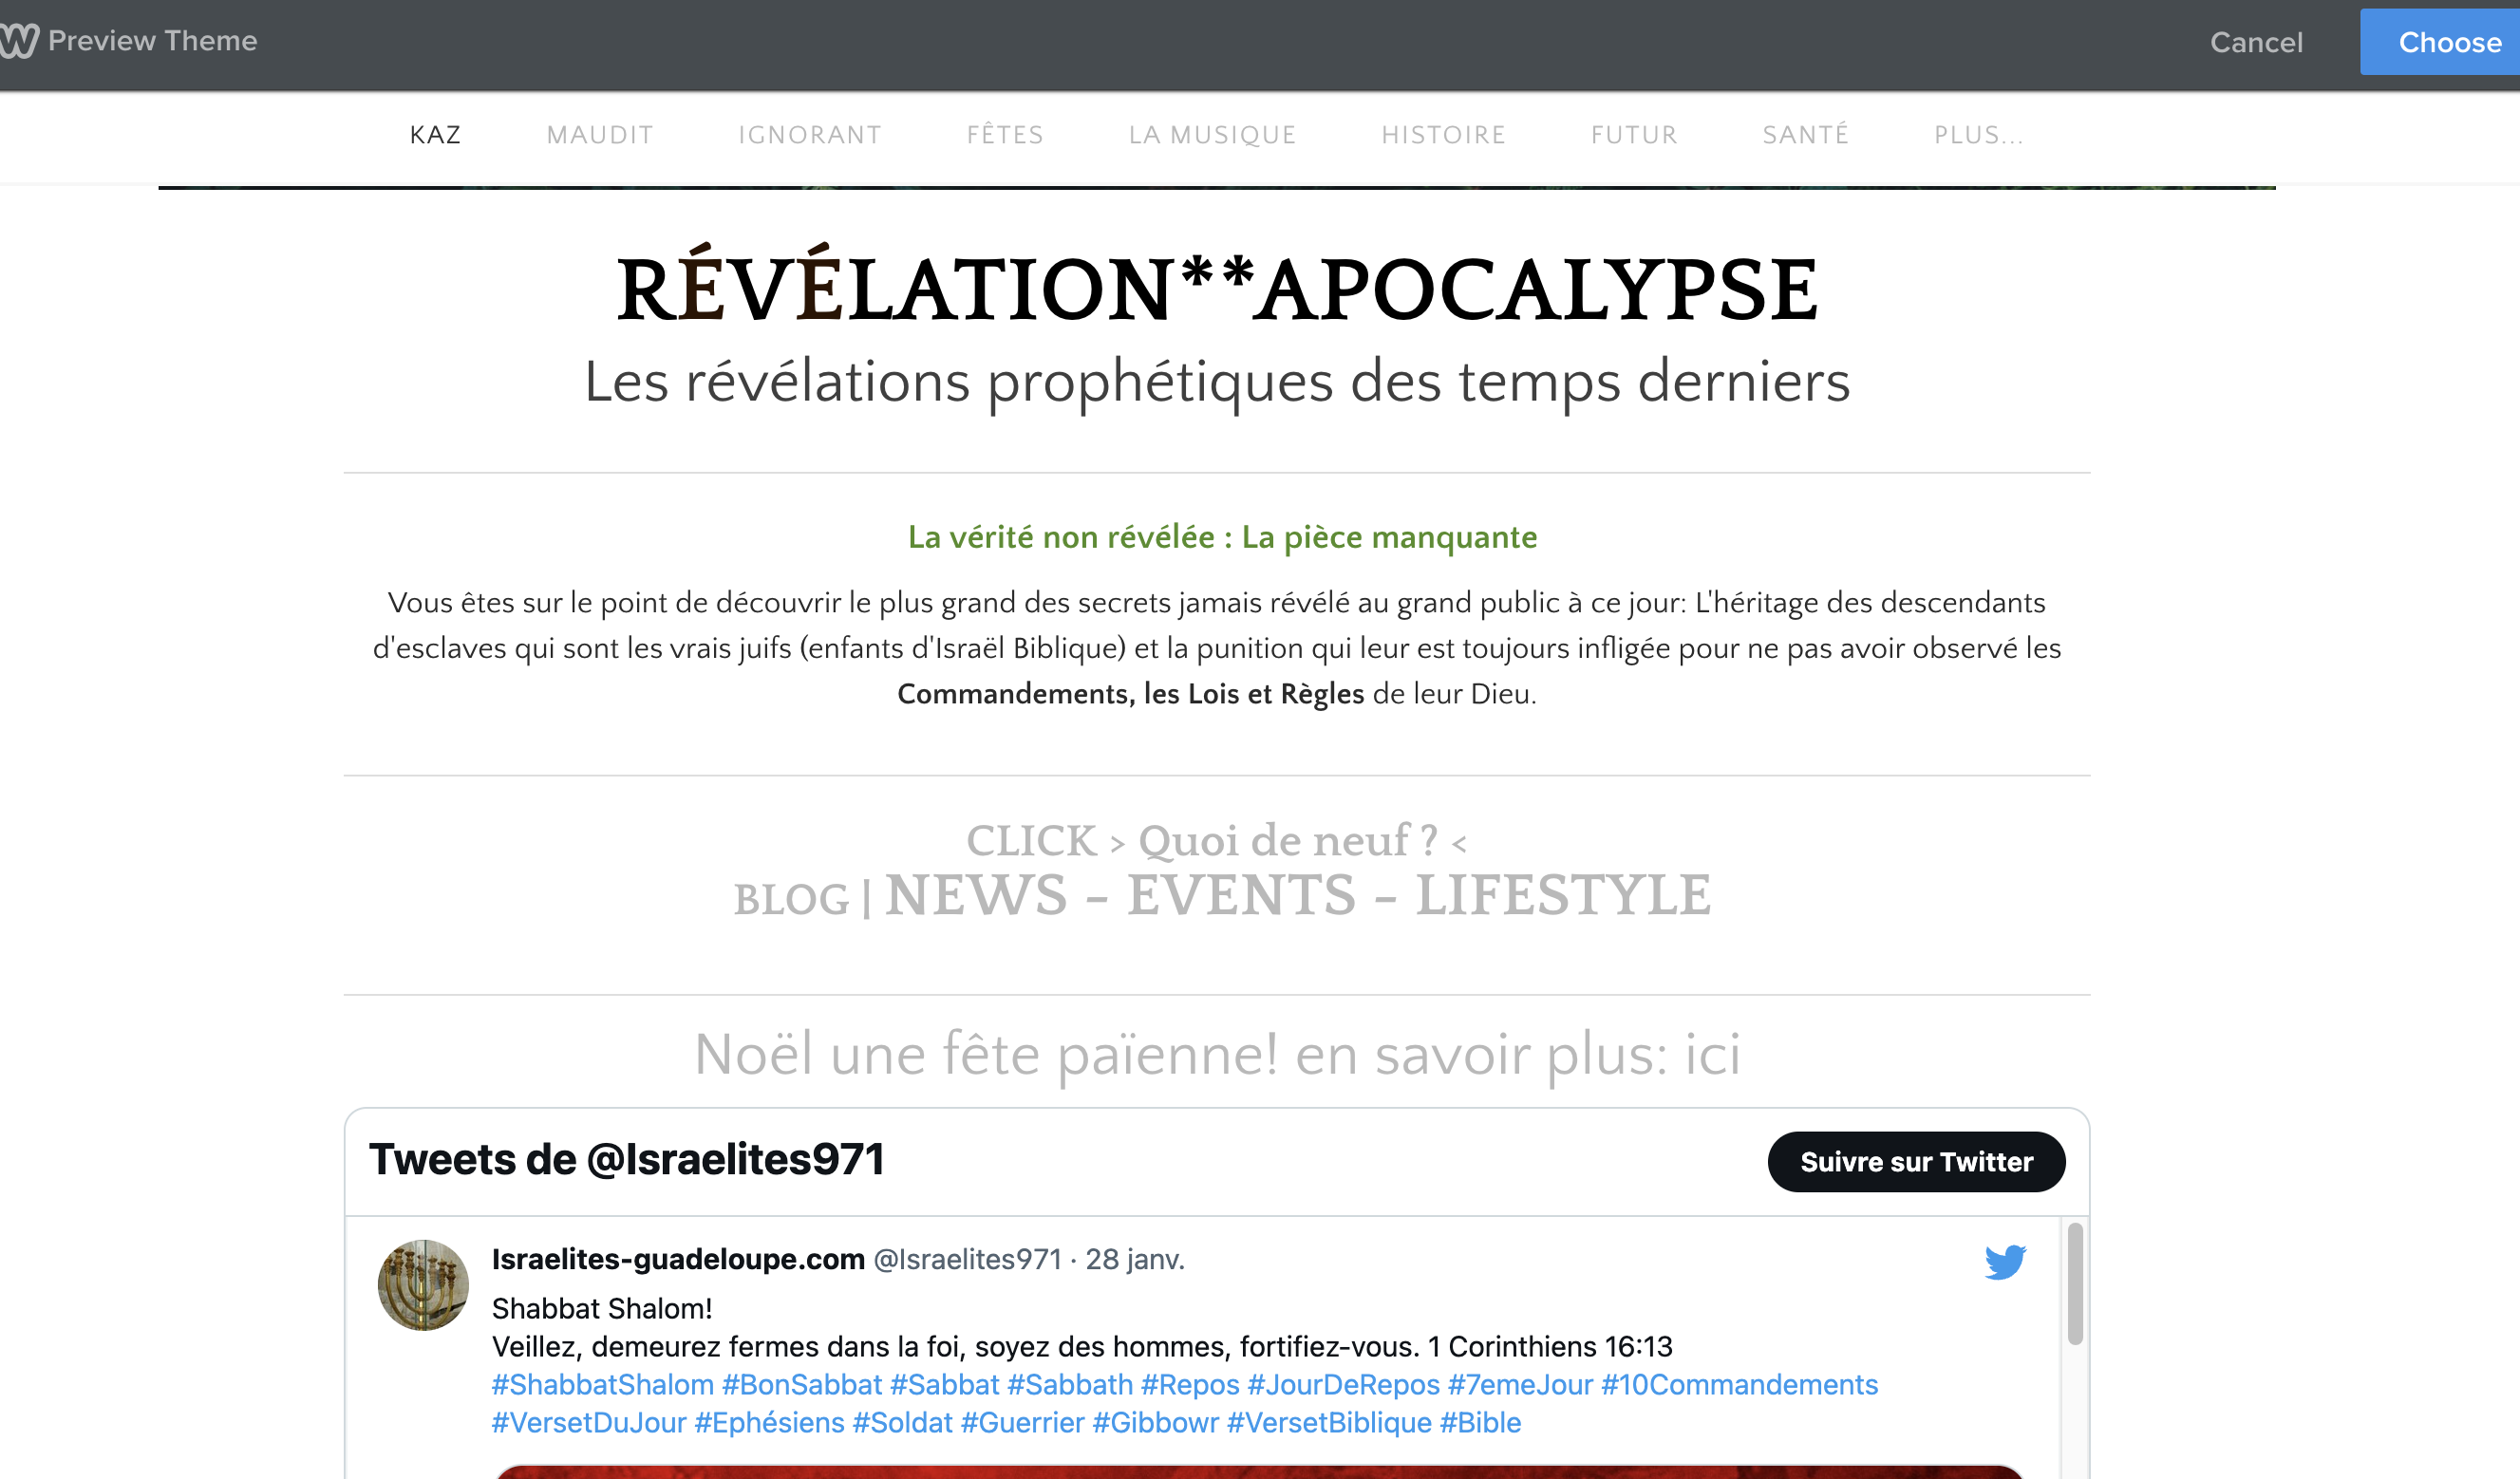Open the KAZ menu item

435,135
